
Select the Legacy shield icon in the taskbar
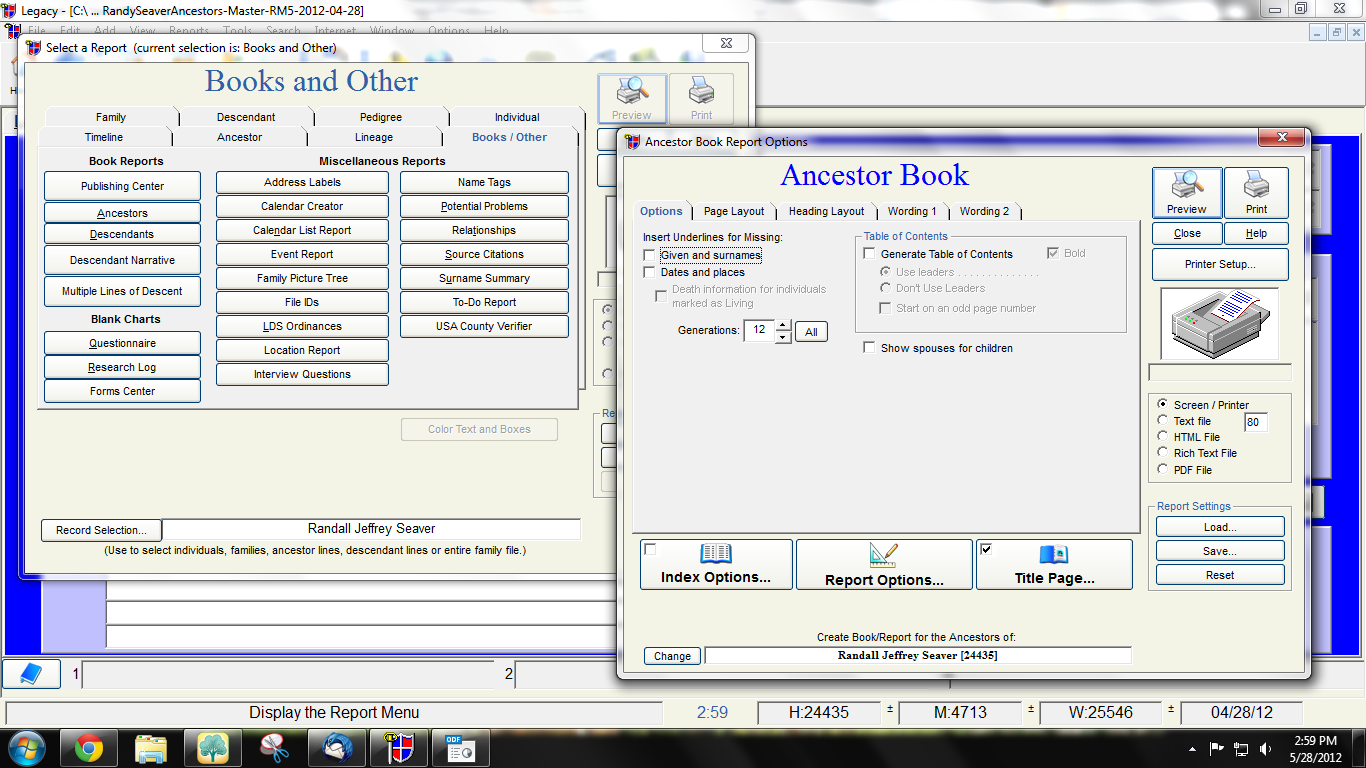[x=399, y=748]
